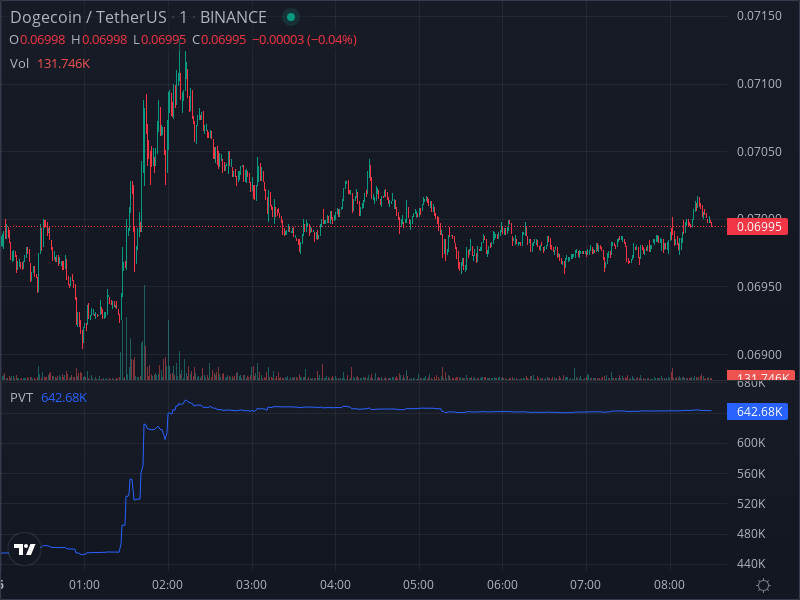This screenshot has height=600, width=800.
Task: Click the 0.07150 price axis label
Action: pos(759,16)
